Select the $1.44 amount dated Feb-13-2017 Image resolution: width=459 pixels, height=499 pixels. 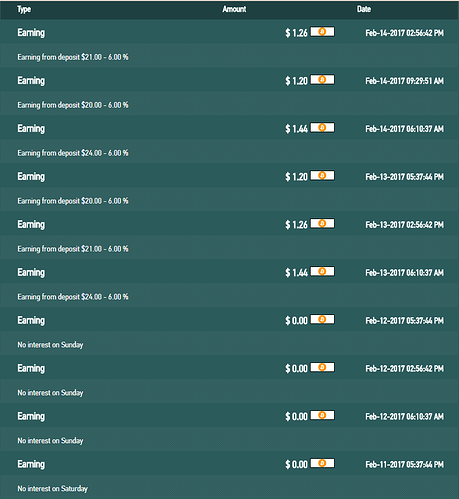pyautogui.click(x=296, y=273)
